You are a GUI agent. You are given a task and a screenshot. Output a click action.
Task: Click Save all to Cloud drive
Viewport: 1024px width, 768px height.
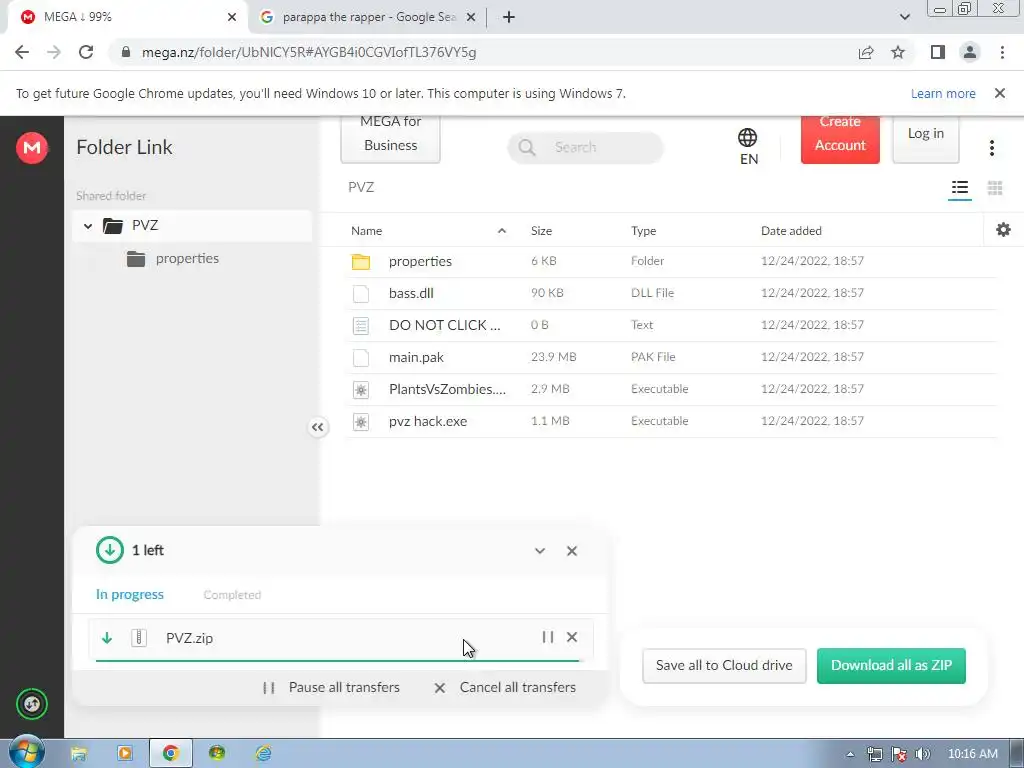coord(724,665)
